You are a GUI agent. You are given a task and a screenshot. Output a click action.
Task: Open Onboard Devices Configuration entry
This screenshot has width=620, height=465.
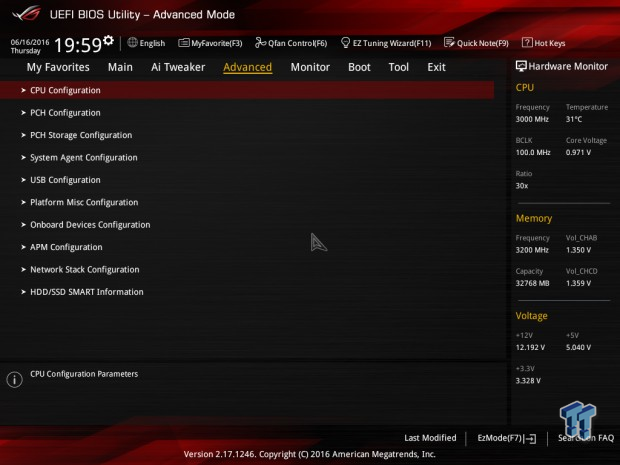click(x=90, y=225)
